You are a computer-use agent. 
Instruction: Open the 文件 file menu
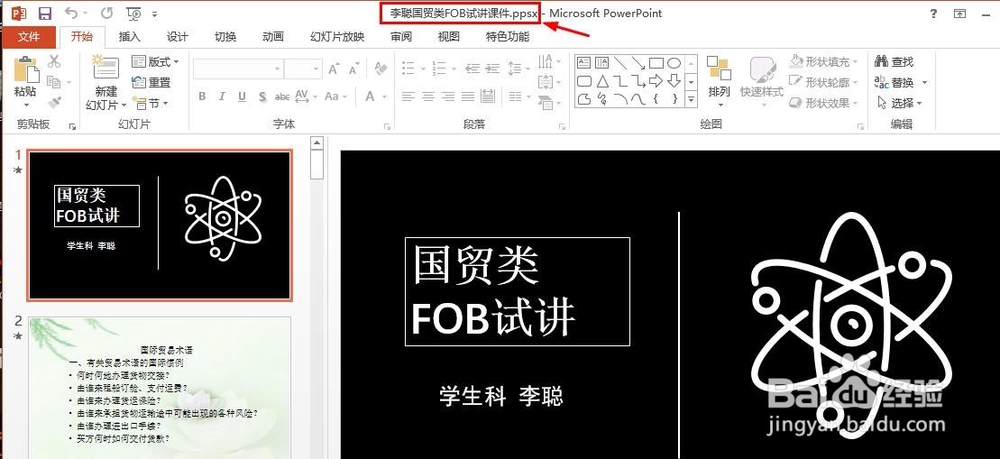click(x=29, y=37)
